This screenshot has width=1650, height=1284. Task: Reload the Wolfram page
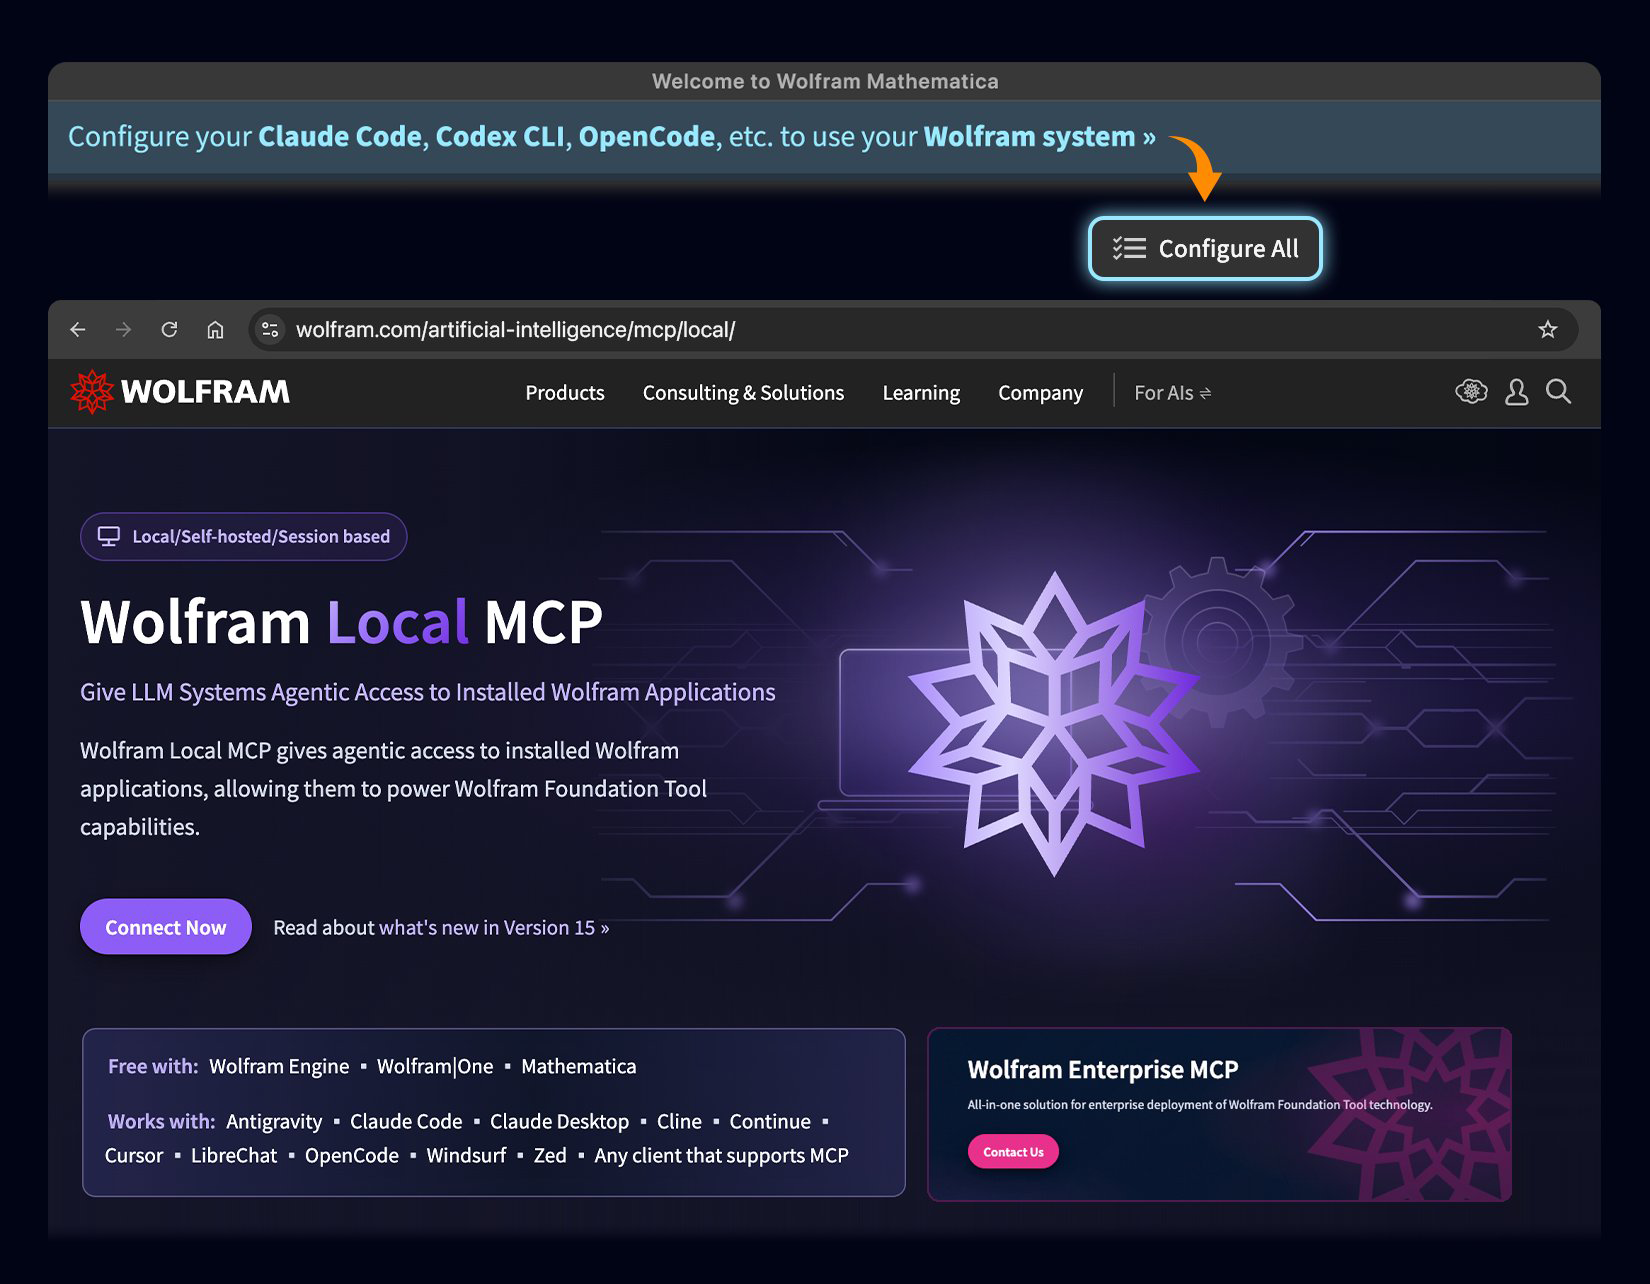click(169, 329)
